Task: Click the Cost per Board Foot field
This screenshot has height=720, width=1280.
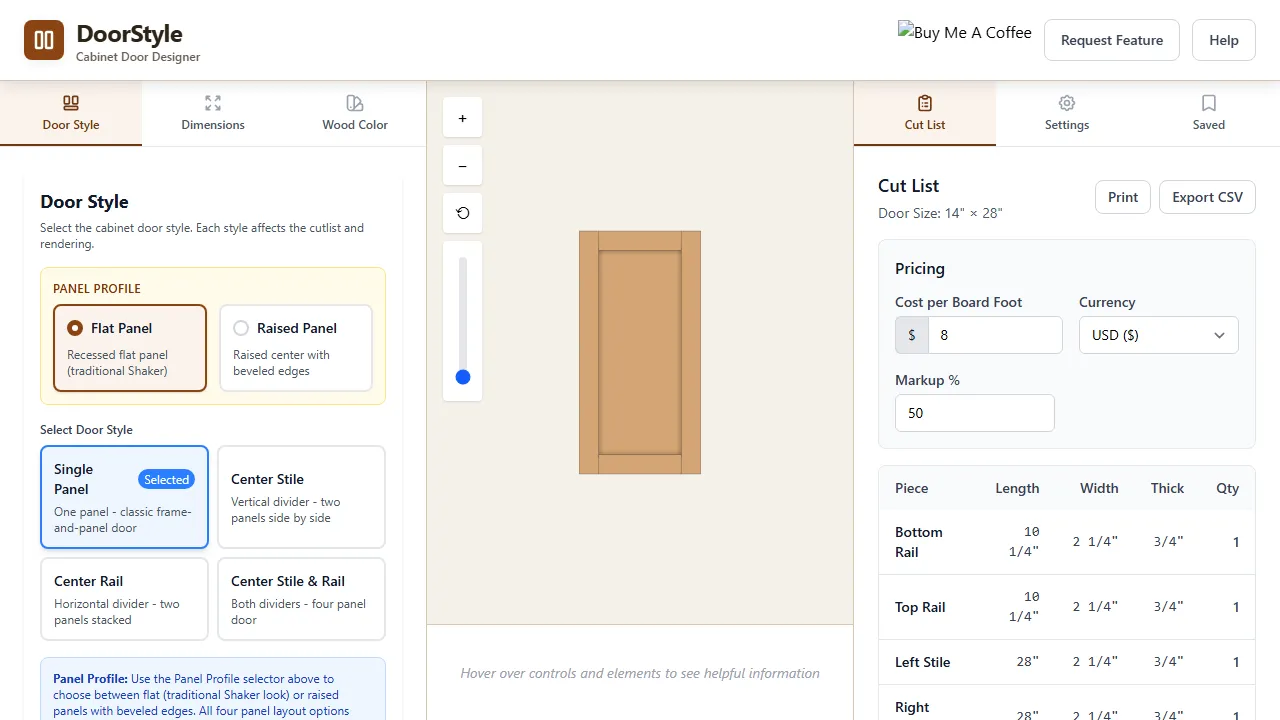Action: (x=995, y=335)
